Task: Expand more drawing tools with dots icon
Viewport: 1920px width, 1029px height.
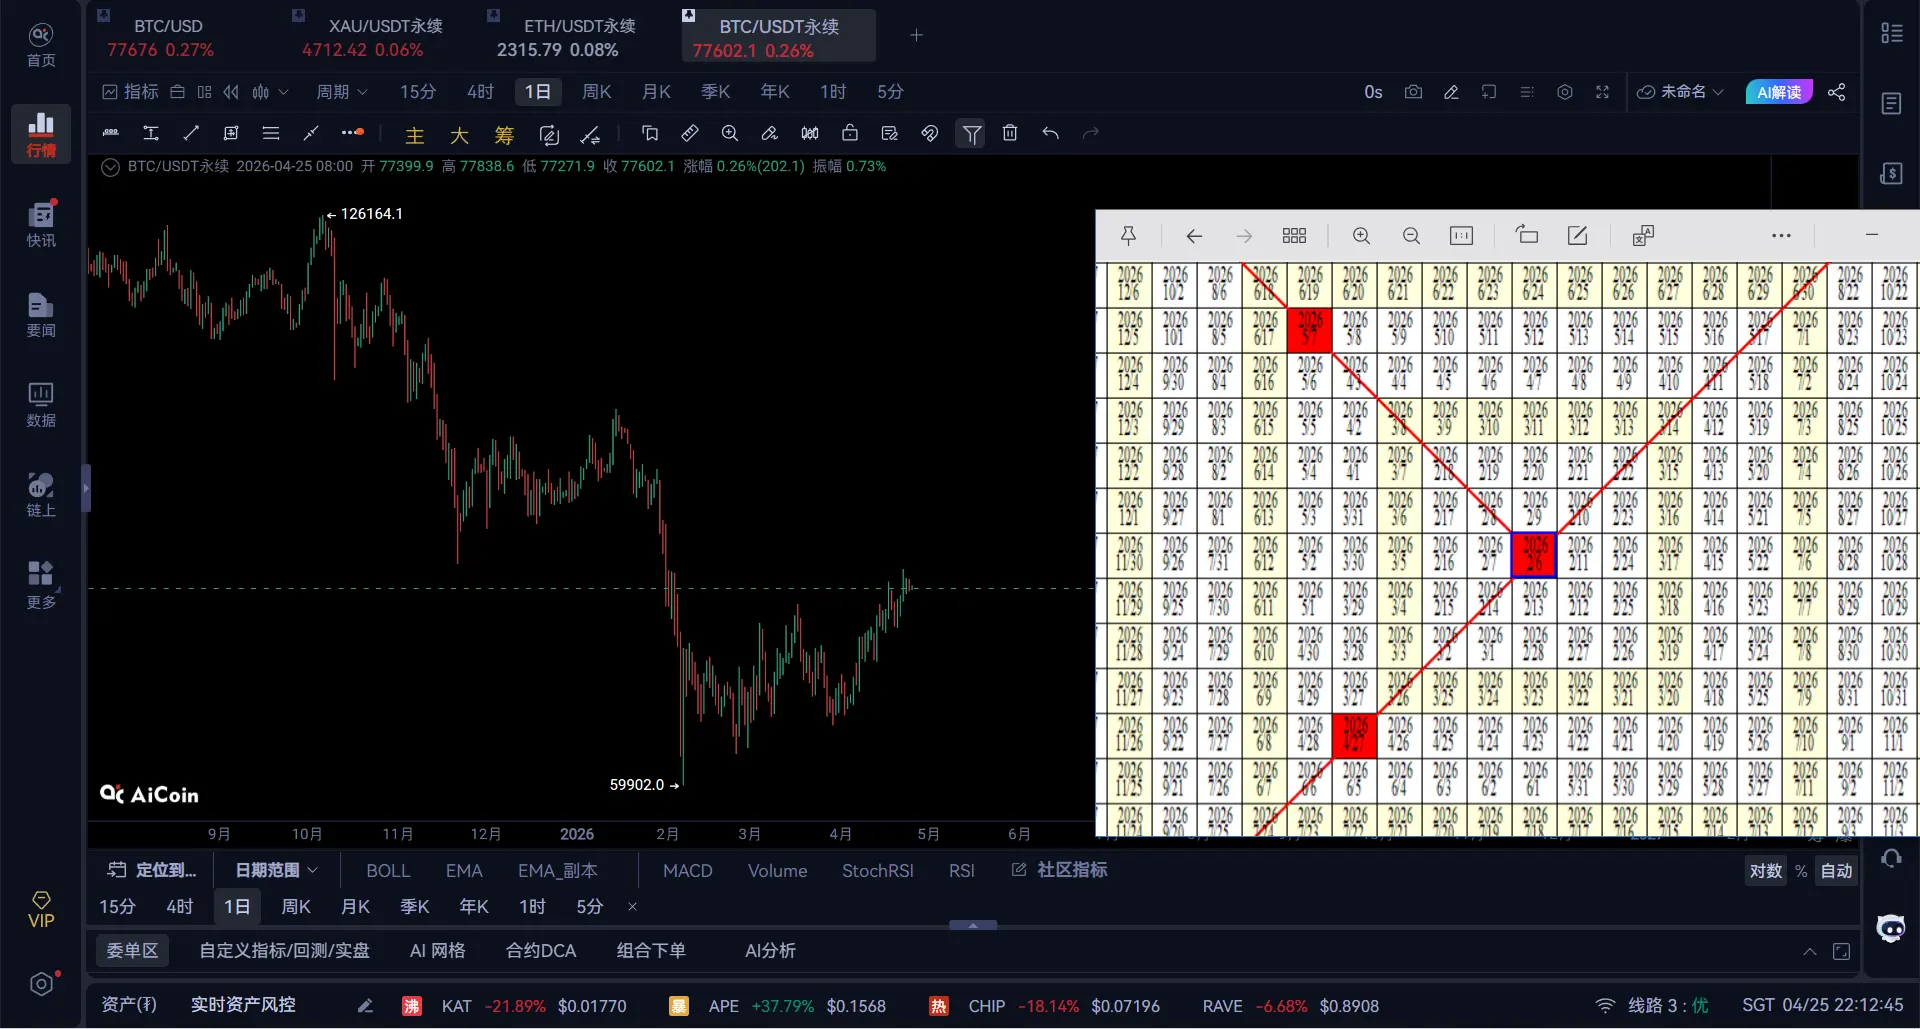Action: coord(352,132)
